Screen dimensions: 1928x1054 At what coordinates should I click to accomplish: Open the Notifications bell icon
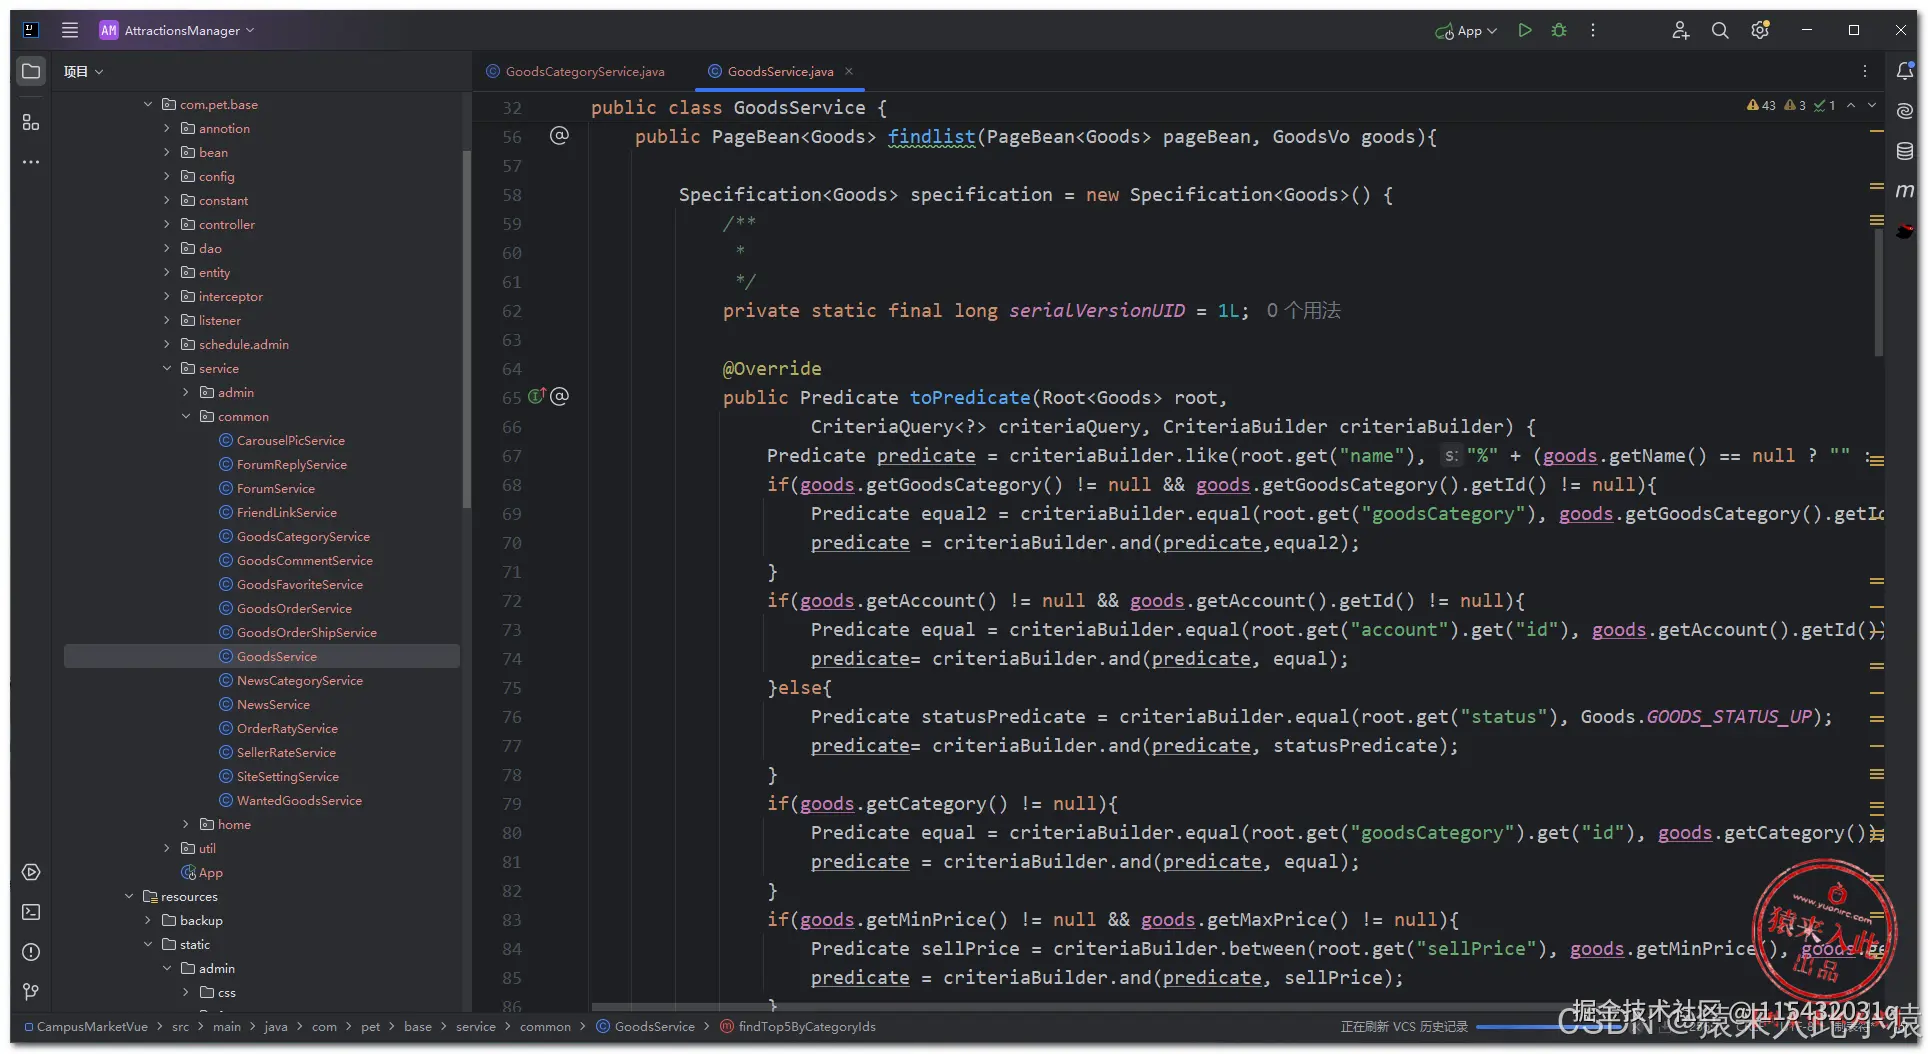click(1905, 71)
